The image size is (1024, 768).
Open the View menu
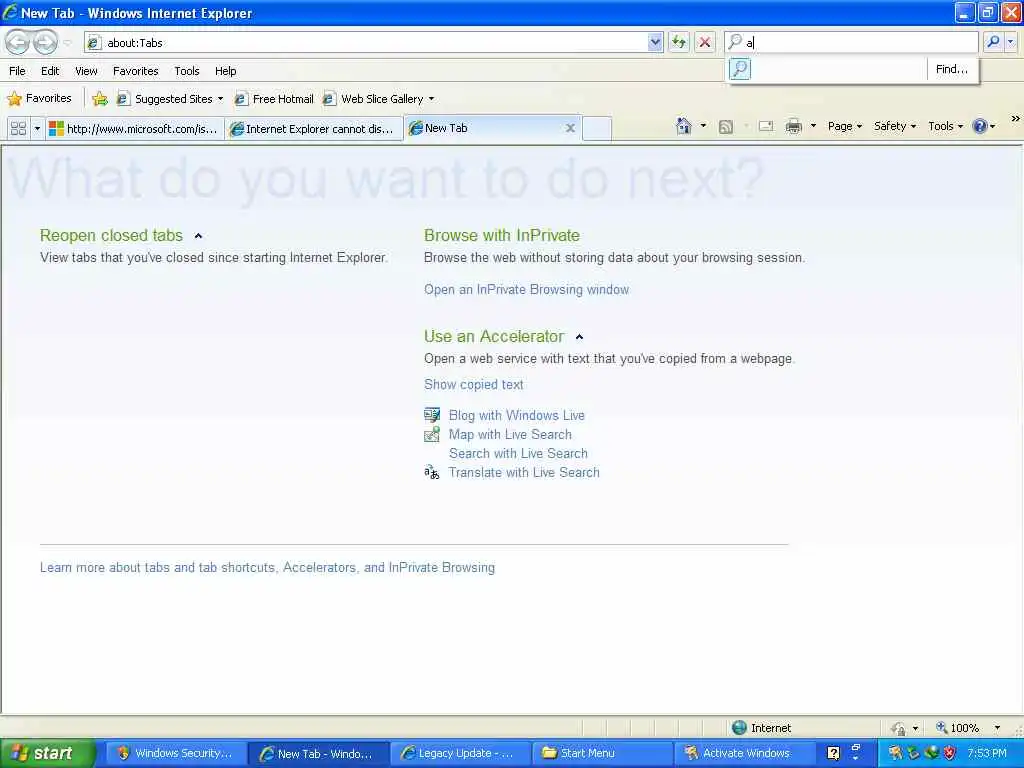(86, 71)
